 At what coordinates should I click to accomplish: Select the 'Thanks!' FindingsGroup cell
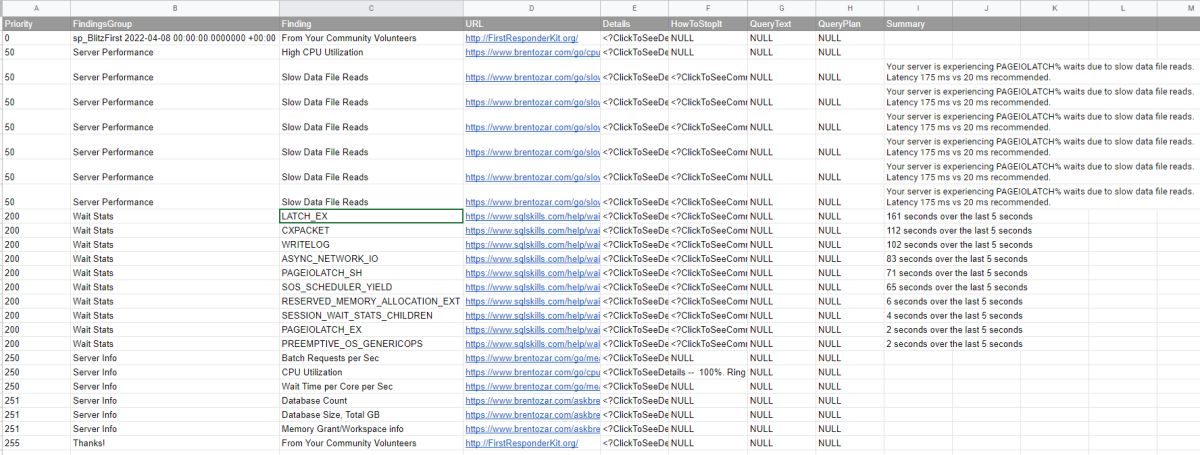tap(174, 443)
